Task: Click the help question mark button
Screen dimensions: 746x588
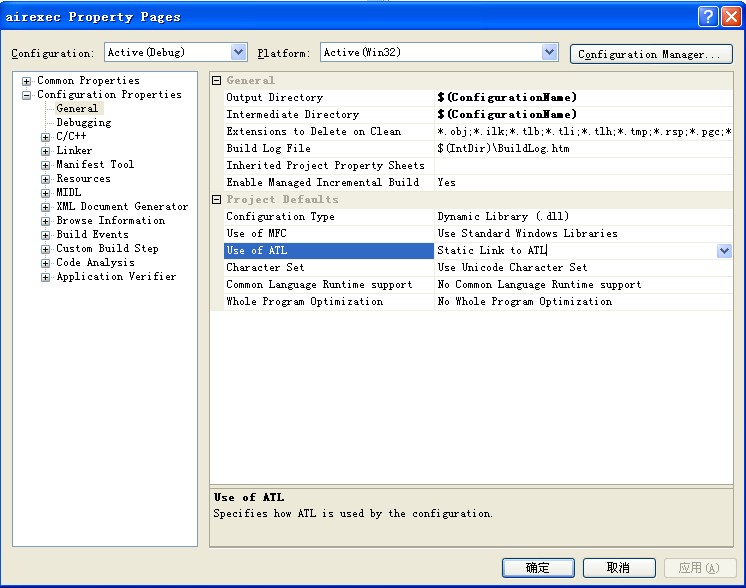Action: pos(708,17)
